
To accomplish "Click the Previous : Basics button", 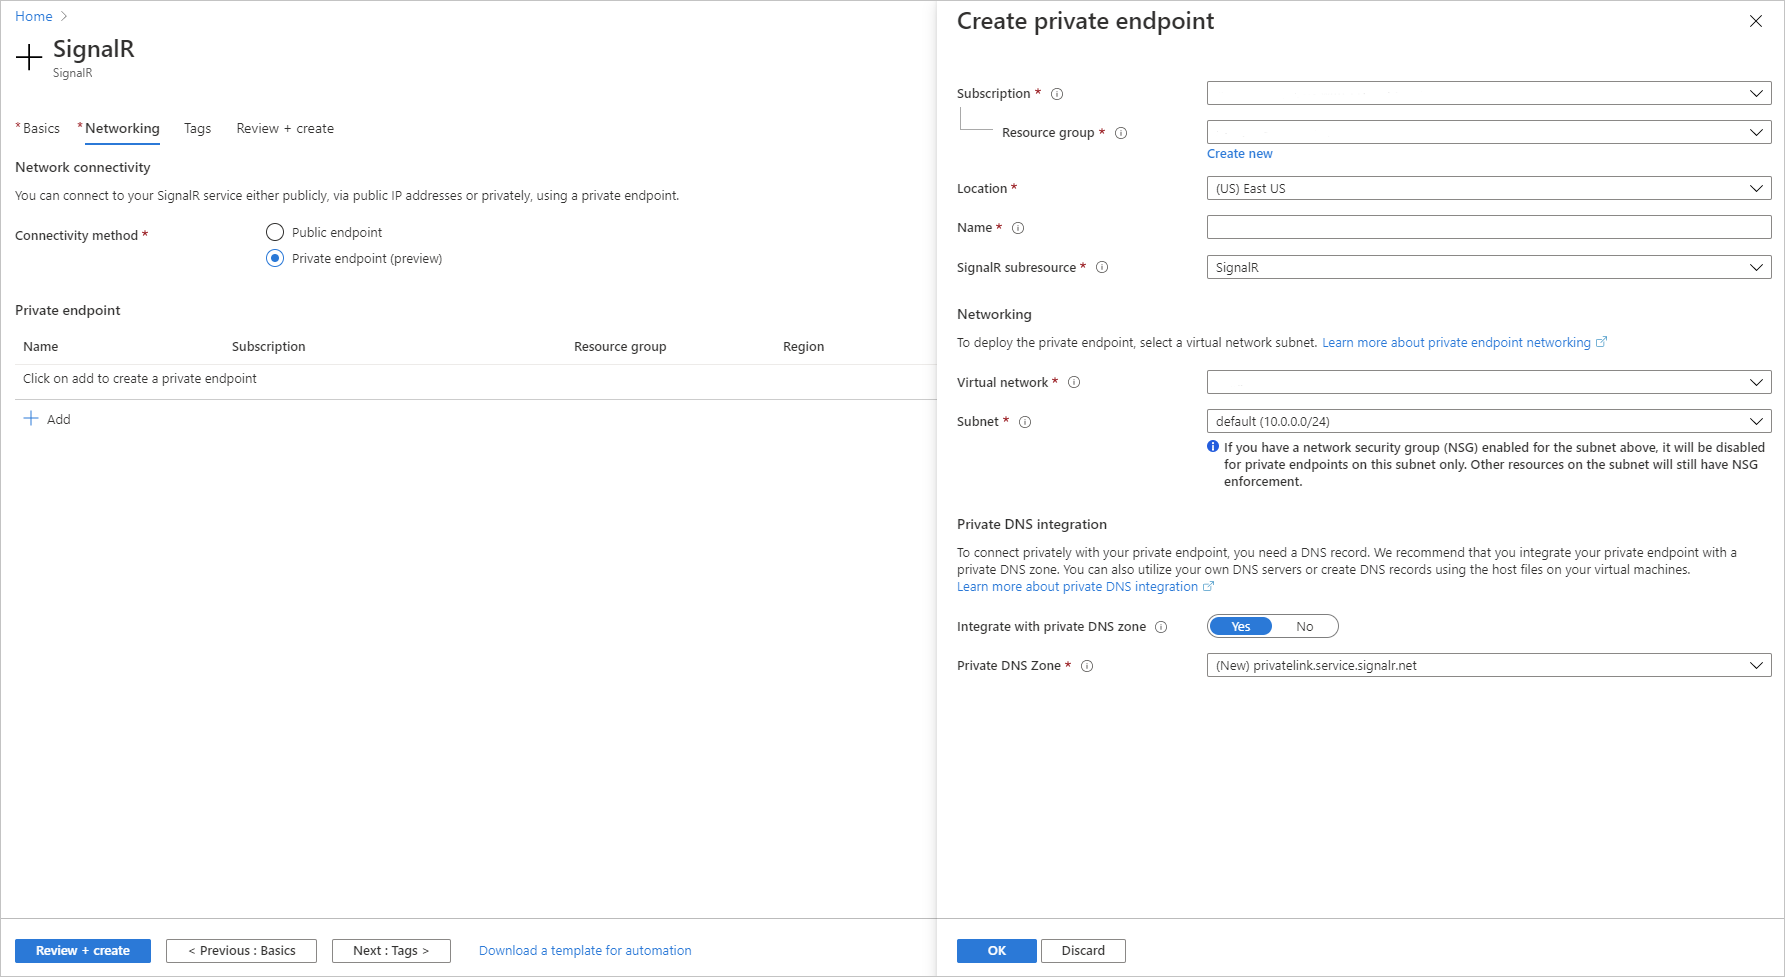I will click(241, 951).
